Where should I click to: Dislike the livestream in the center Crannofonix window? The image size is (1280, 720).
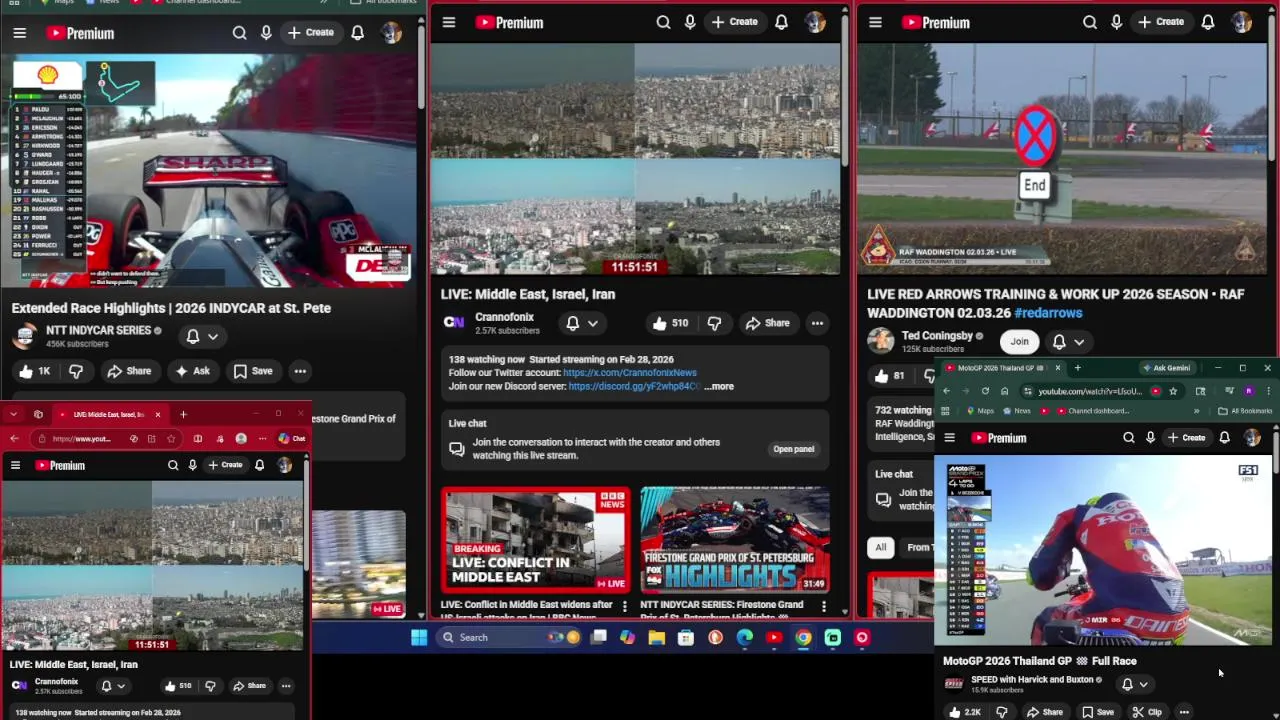[x=714, y=323]
